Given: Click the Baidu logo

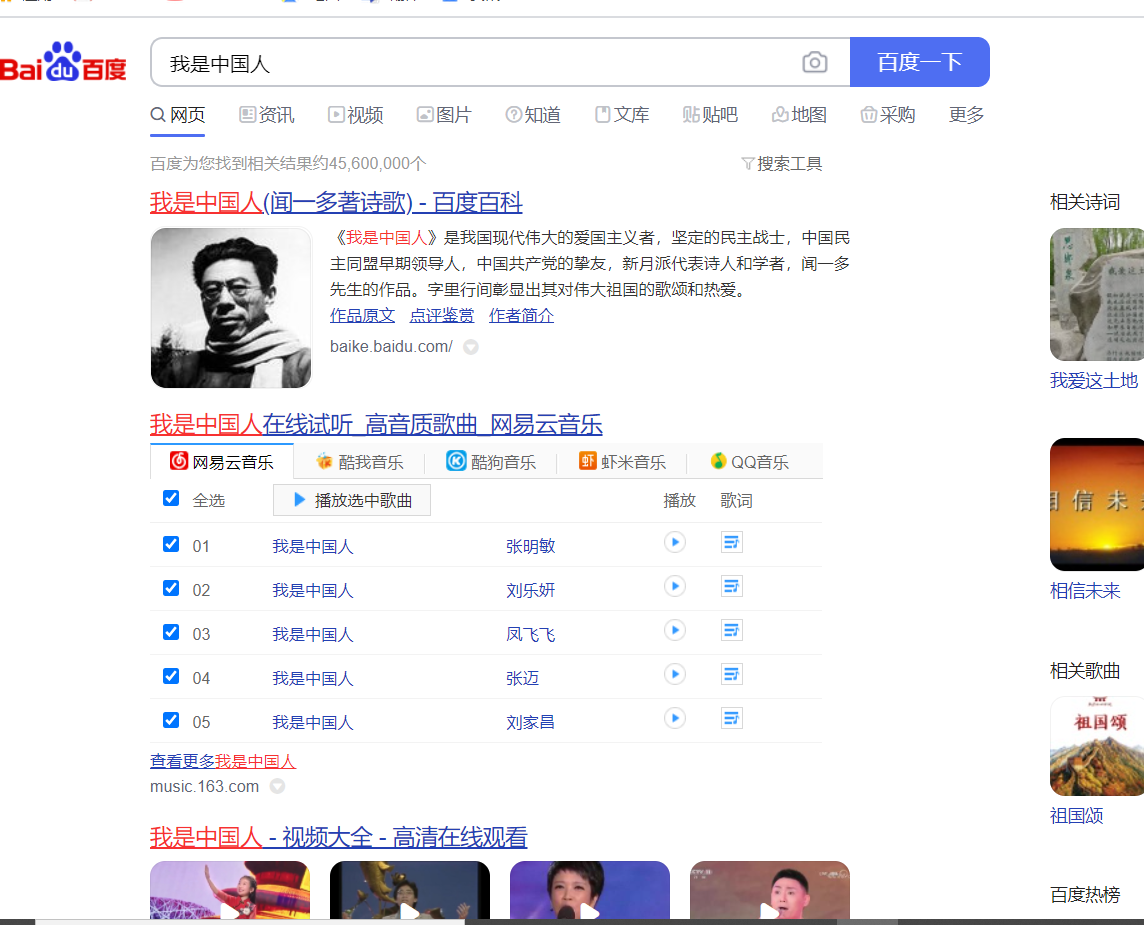Looking at the screenshot, I should click(63, 63).
